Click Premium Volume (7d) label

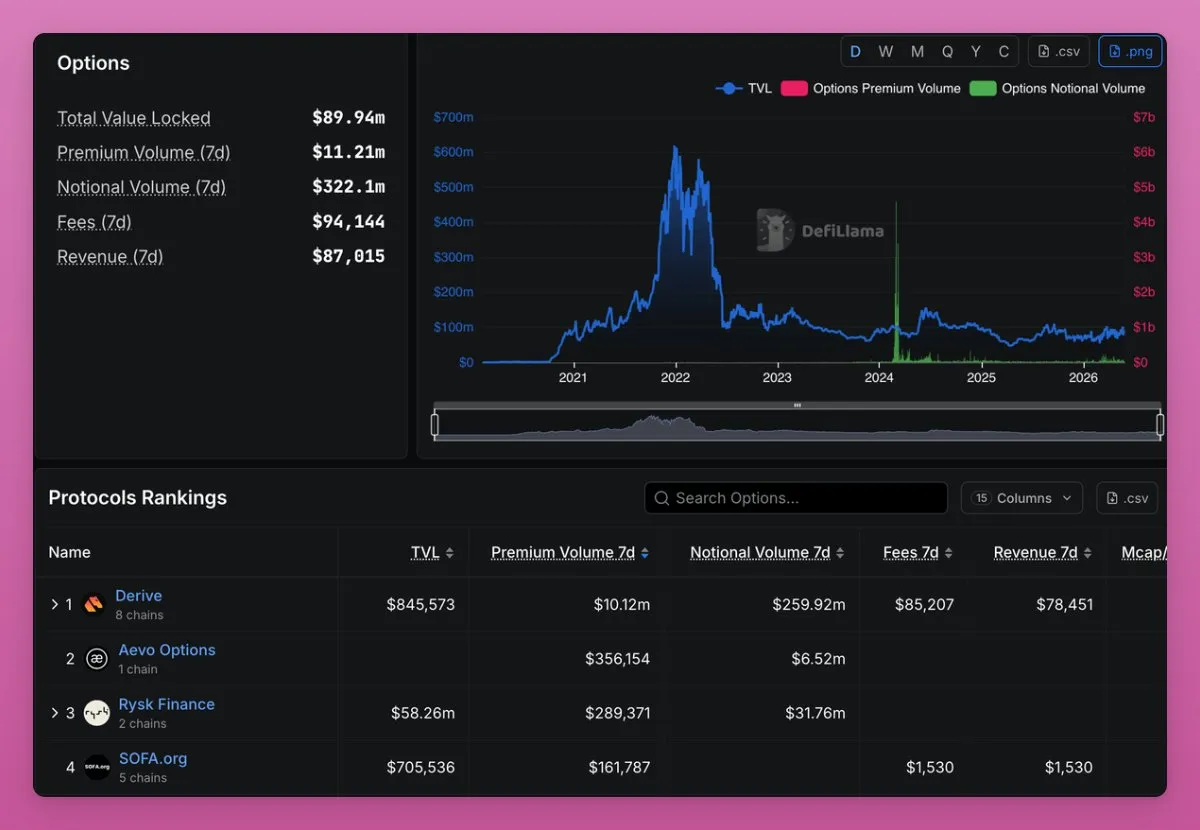click(x=144, y=153)
